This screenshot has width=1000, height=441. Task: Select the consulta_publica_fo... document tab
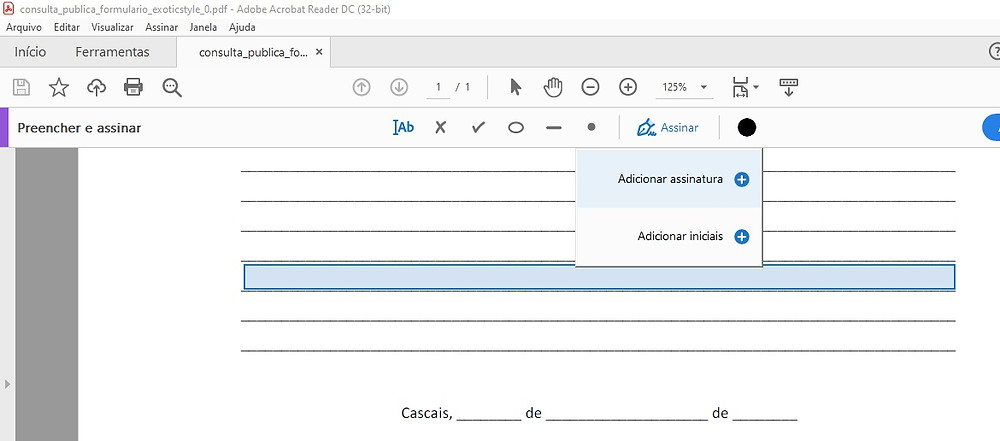point(253,52)
